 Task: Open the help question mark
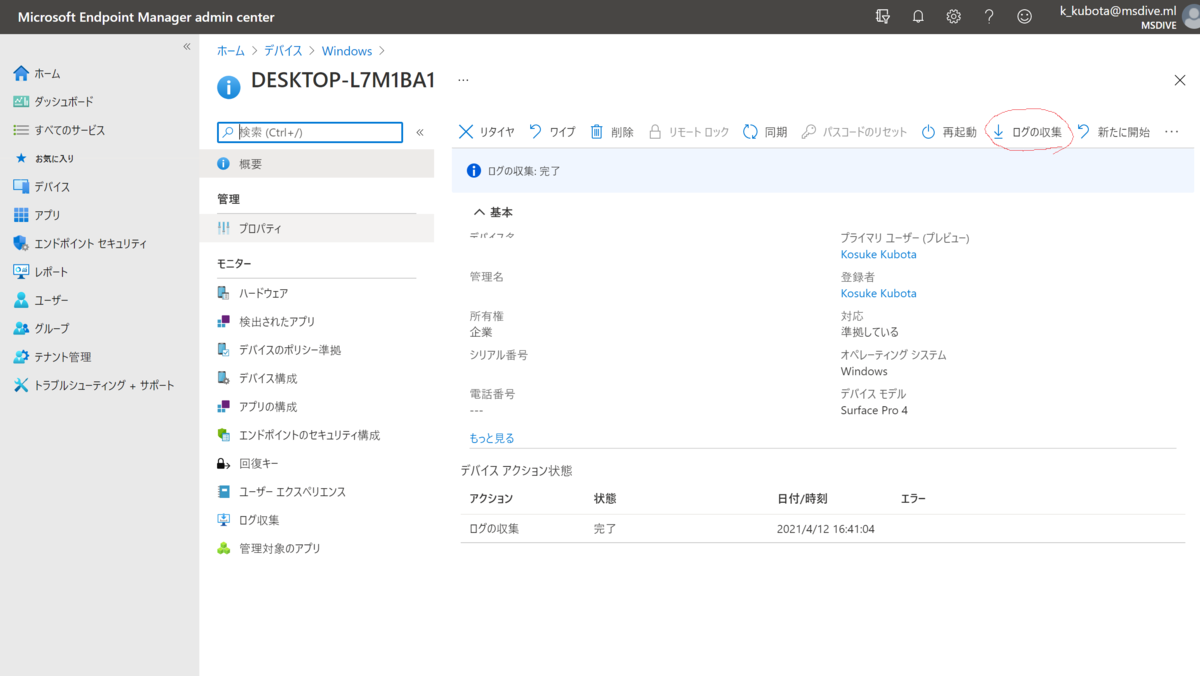[x=989, y=16]
